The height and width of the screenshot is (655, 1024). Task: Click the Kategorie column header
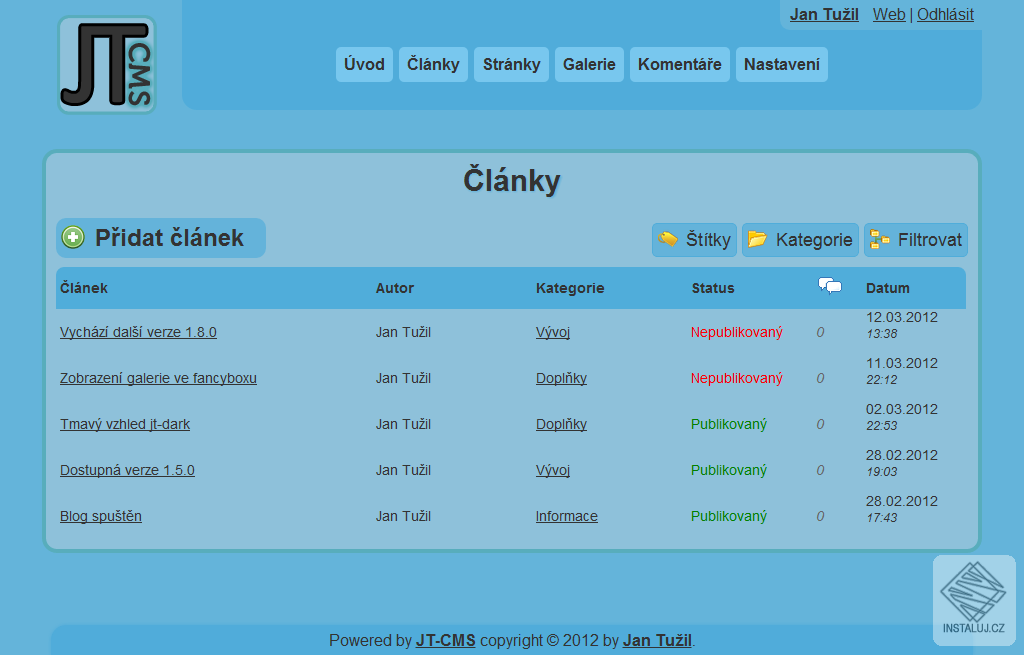(x=570, y=288)
